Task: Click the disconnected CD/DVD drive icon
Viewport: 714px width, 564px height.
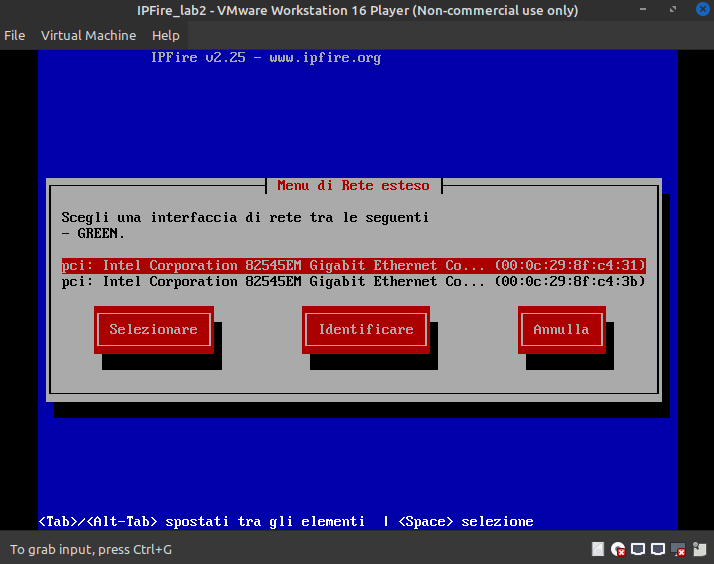Action: [618, 549]
